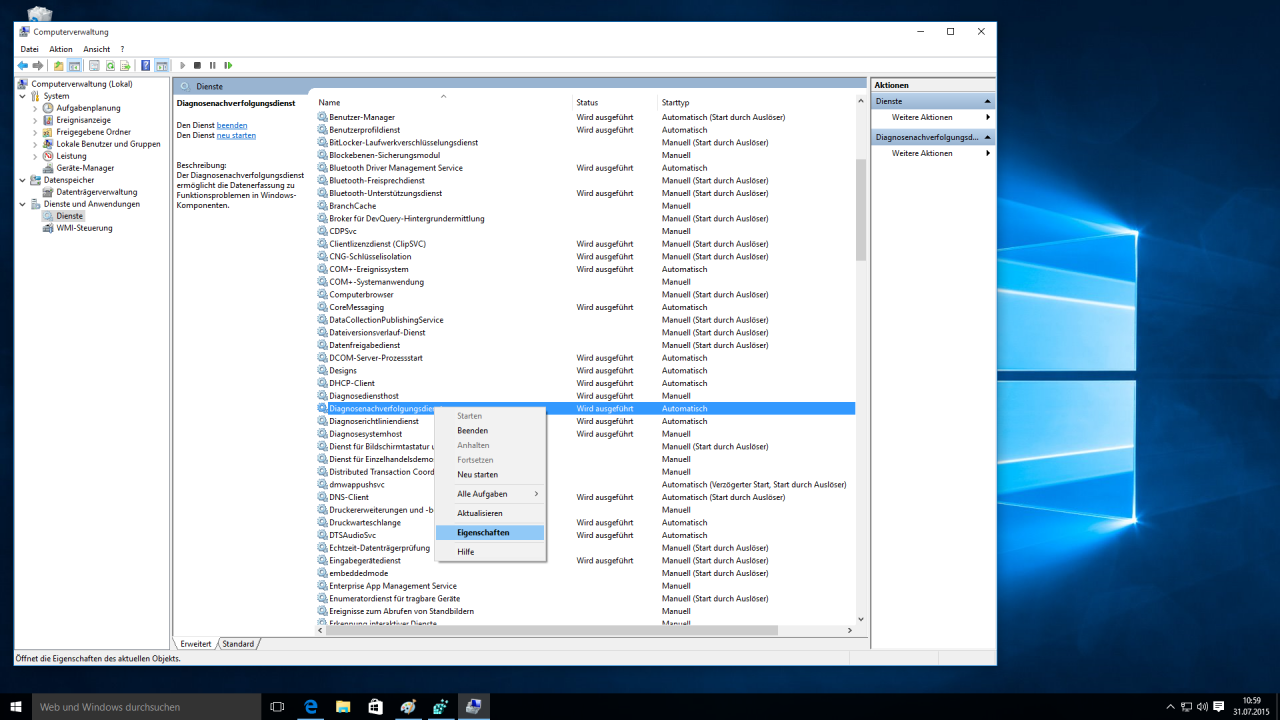Expand Aufgabenplanung in the tree
The width and height of the screenshot is (1280, 720).
35,108
